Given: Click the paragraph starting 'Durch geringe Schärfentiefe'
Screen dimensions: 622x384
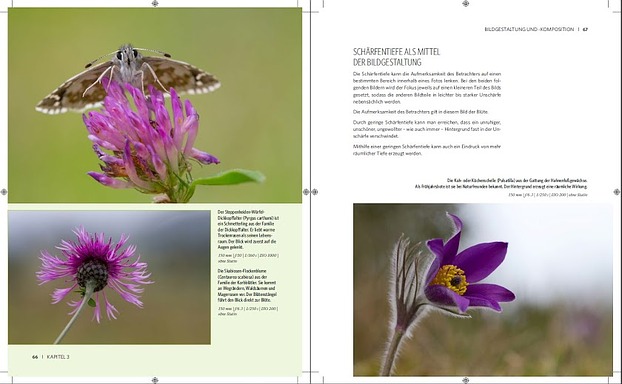Looking at the screenshot, I should pyautogui.click(x=427, y=129).
